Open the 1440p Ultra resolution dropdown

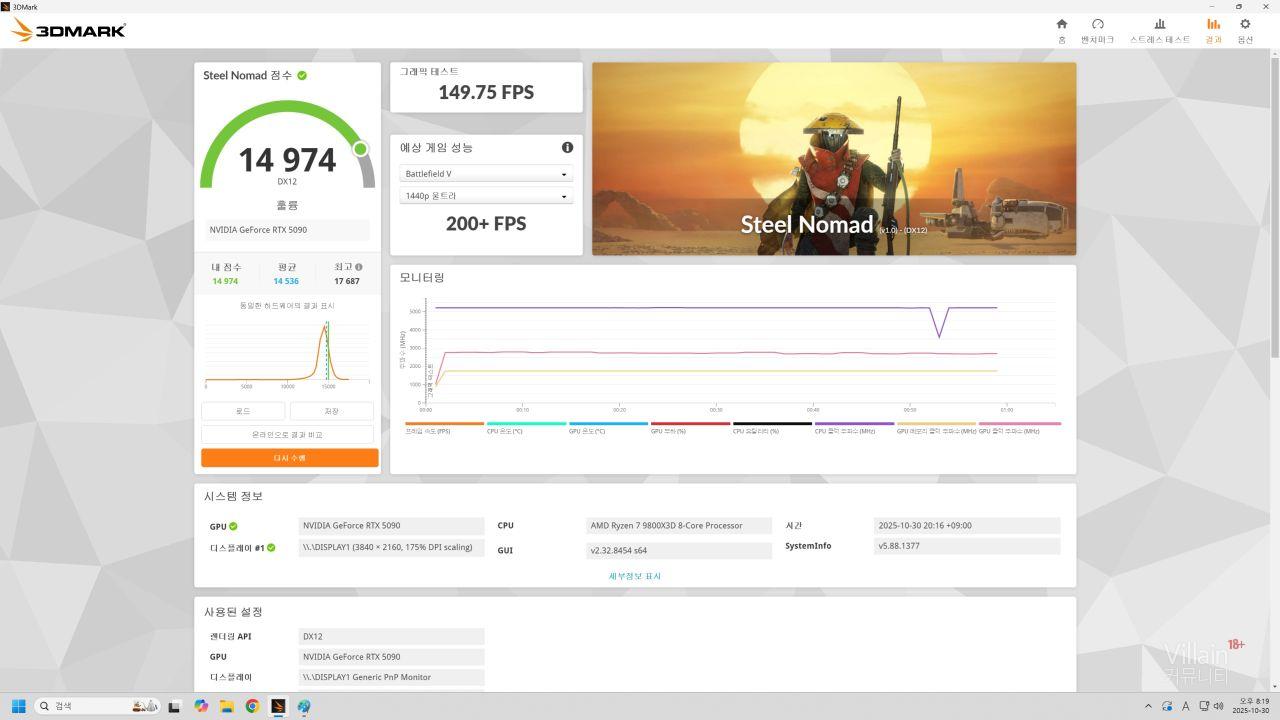click(x=486, y=196)
